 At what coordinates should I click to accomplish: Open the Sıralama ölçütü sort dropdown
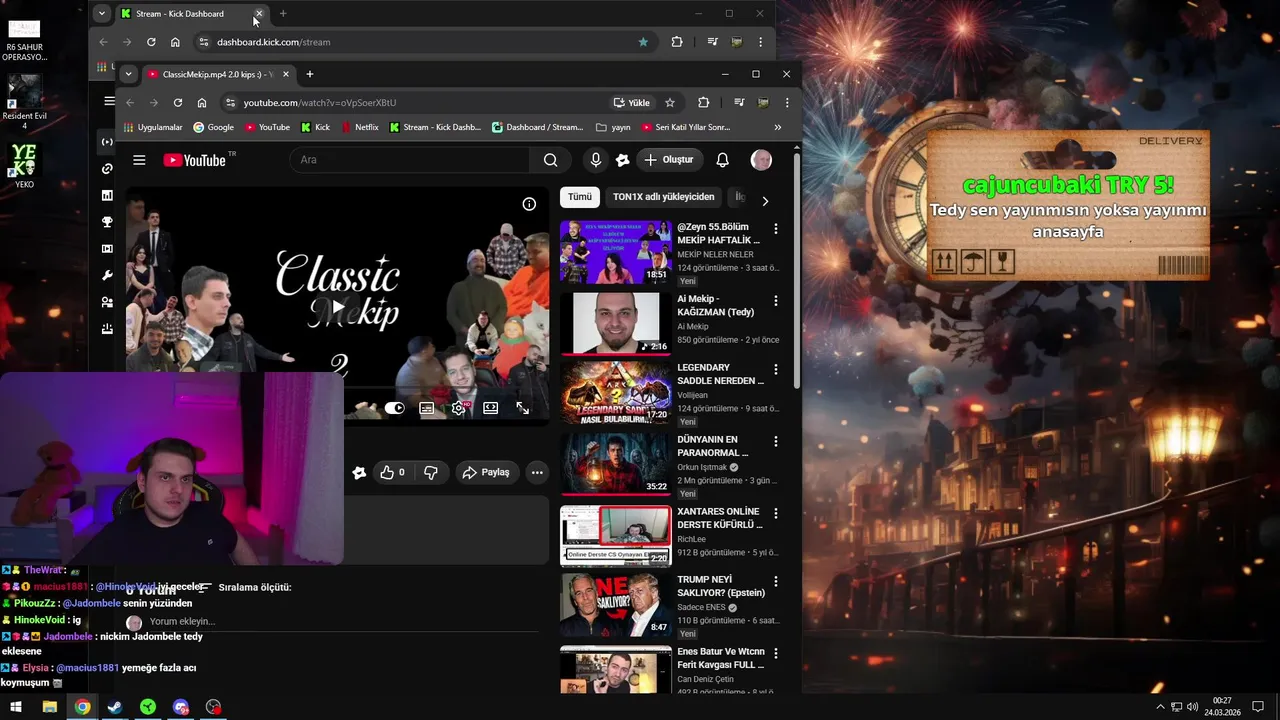click(x=246, y=587)
